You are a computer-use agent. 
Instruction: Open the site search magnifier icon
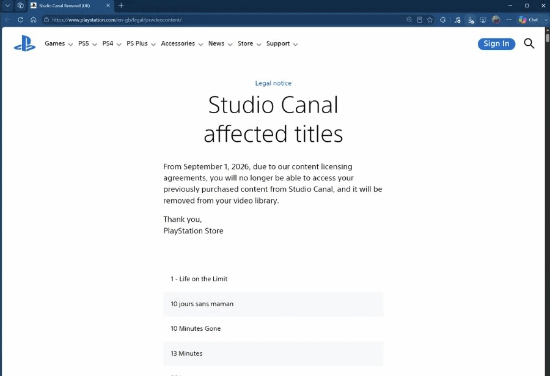[x=529, y=43]
